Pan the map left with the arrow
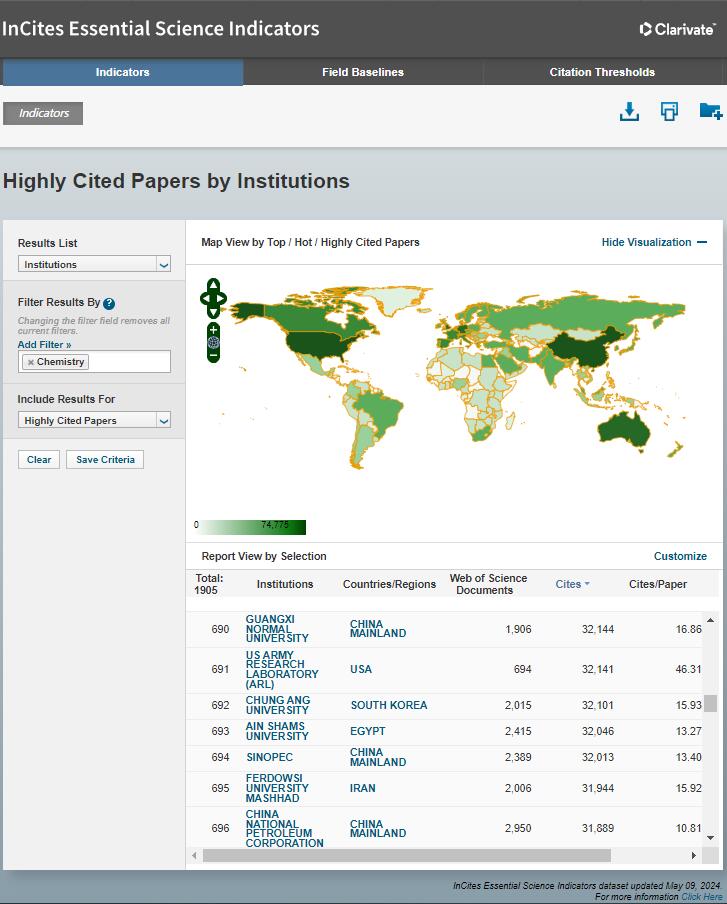Image resolution: width=727 pixels, height=904 pixels. coord(205,299)
